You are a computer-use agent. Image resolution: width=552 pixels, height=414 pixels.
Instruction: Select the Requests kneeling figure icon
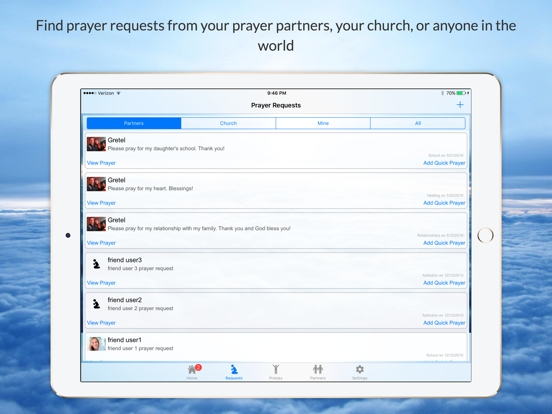click(234, 370)
